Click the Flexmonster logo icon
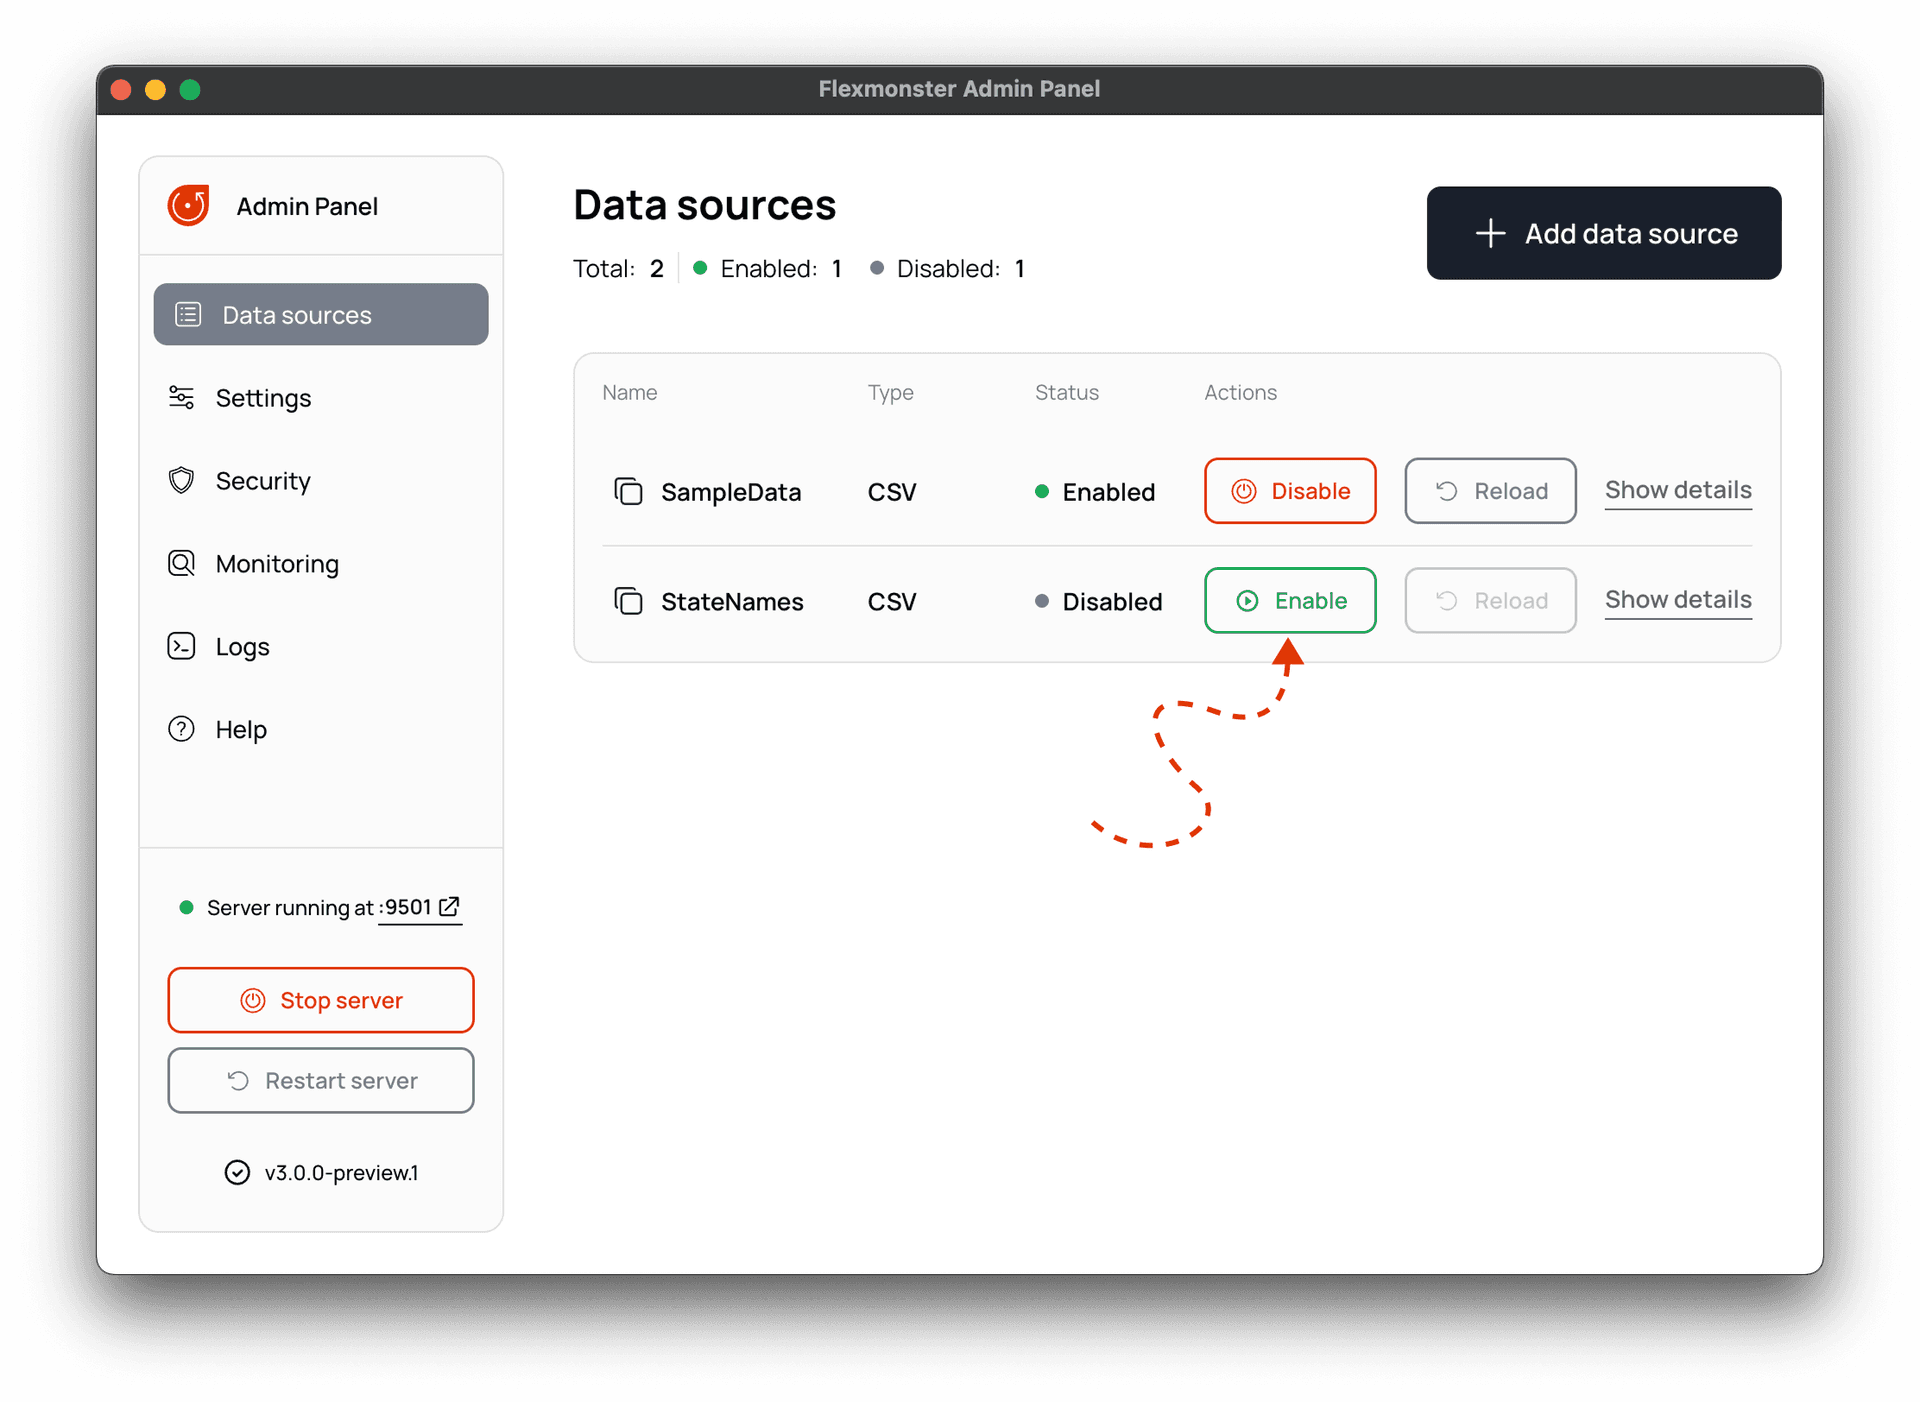1920x1402 pixels. [x=189, y=205]
